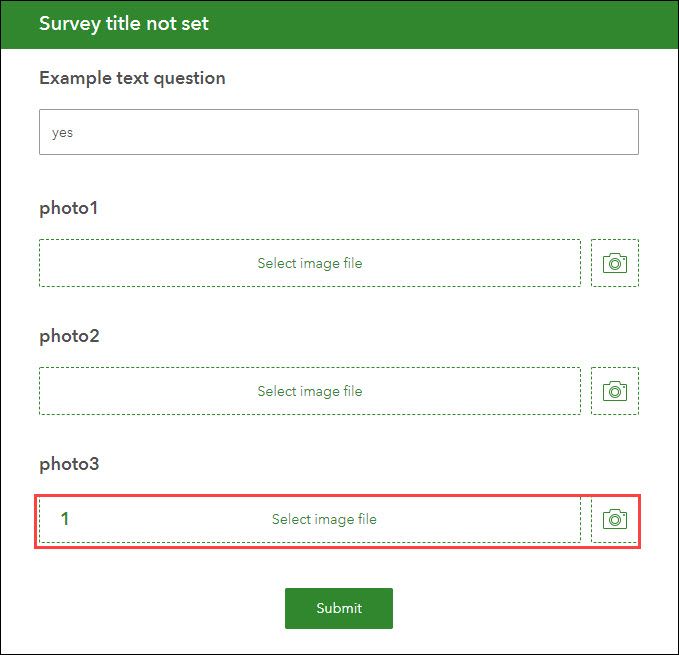
Task: Focus the Example text question input
Action: point(339,132)
